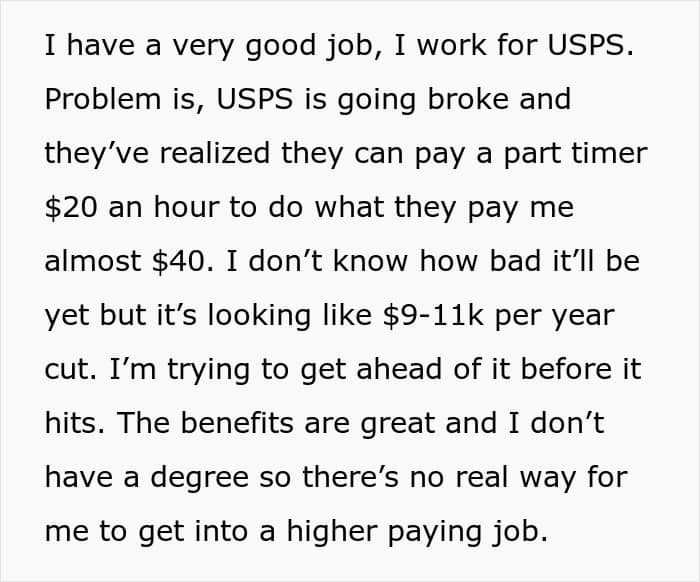This screenshot has height=582, width=700.
Task: Click the phrase "part timer"
Action: (575, 154)
